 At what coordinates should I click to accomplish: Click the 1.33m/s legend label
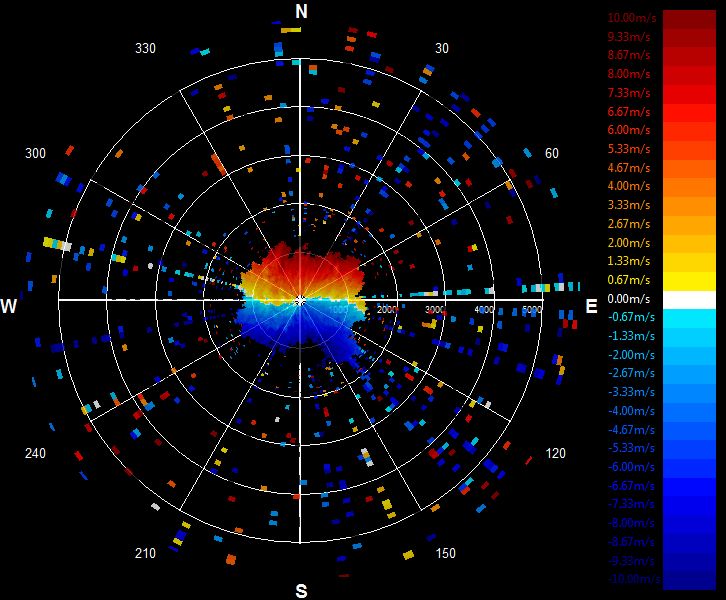629,261
